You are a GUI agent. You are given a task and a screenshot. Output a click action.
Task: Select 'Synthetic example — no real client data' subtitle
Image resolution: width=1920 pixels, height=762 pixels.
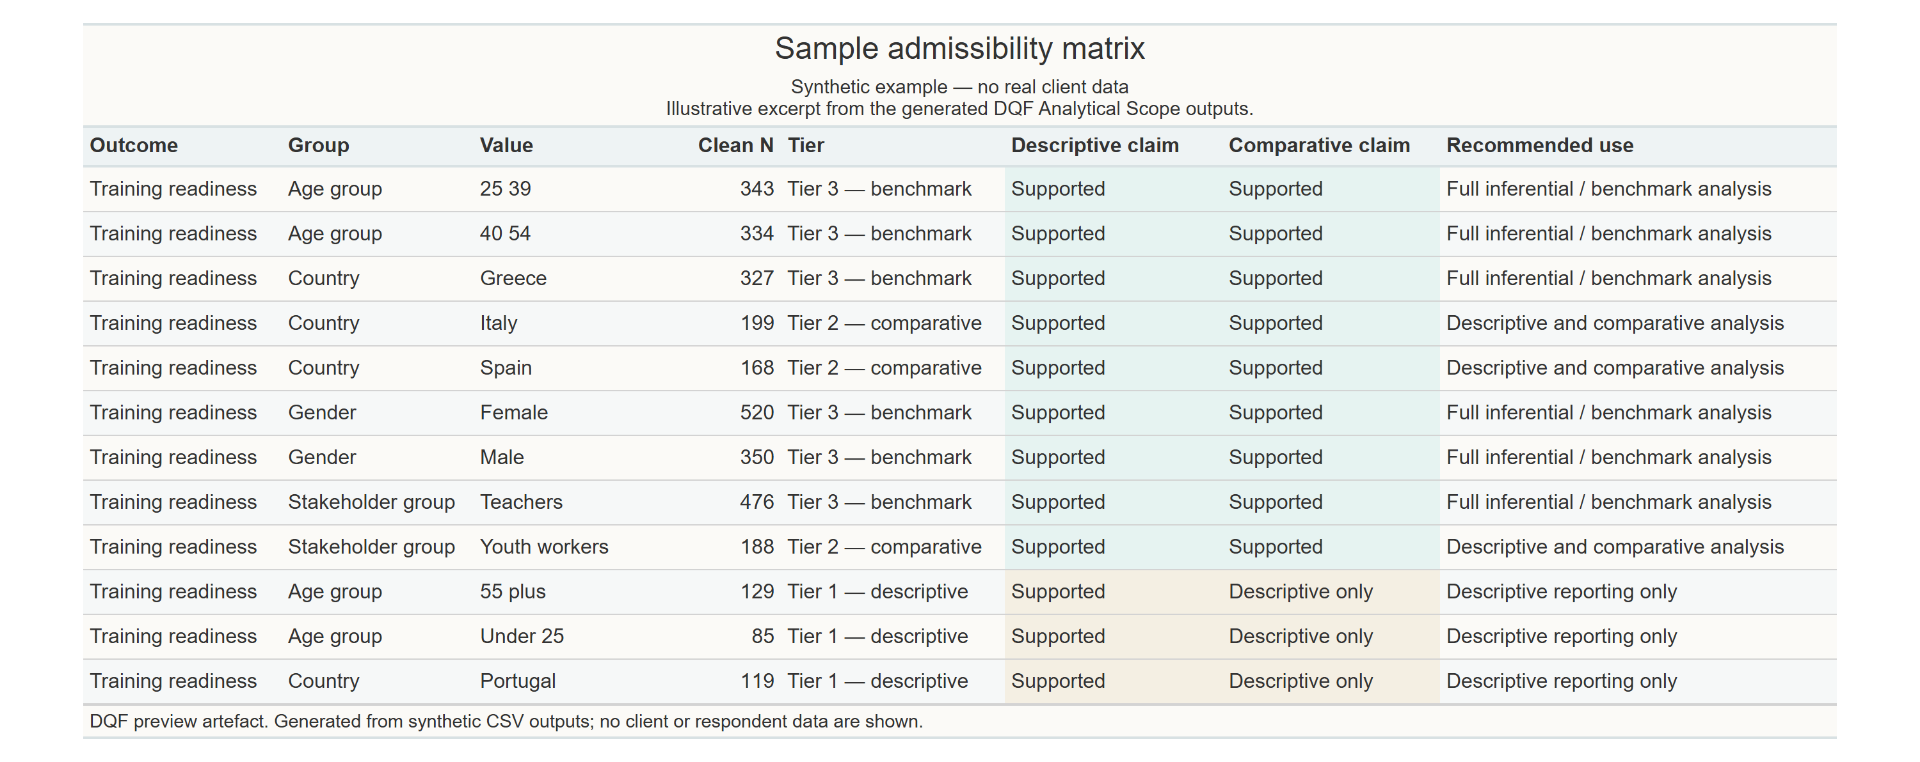(959, 87)
